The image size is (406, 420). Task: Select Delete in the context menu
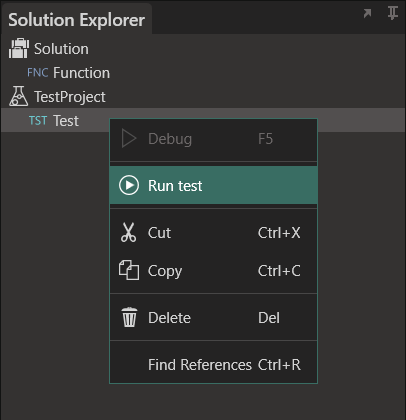(x=213, y=317)
